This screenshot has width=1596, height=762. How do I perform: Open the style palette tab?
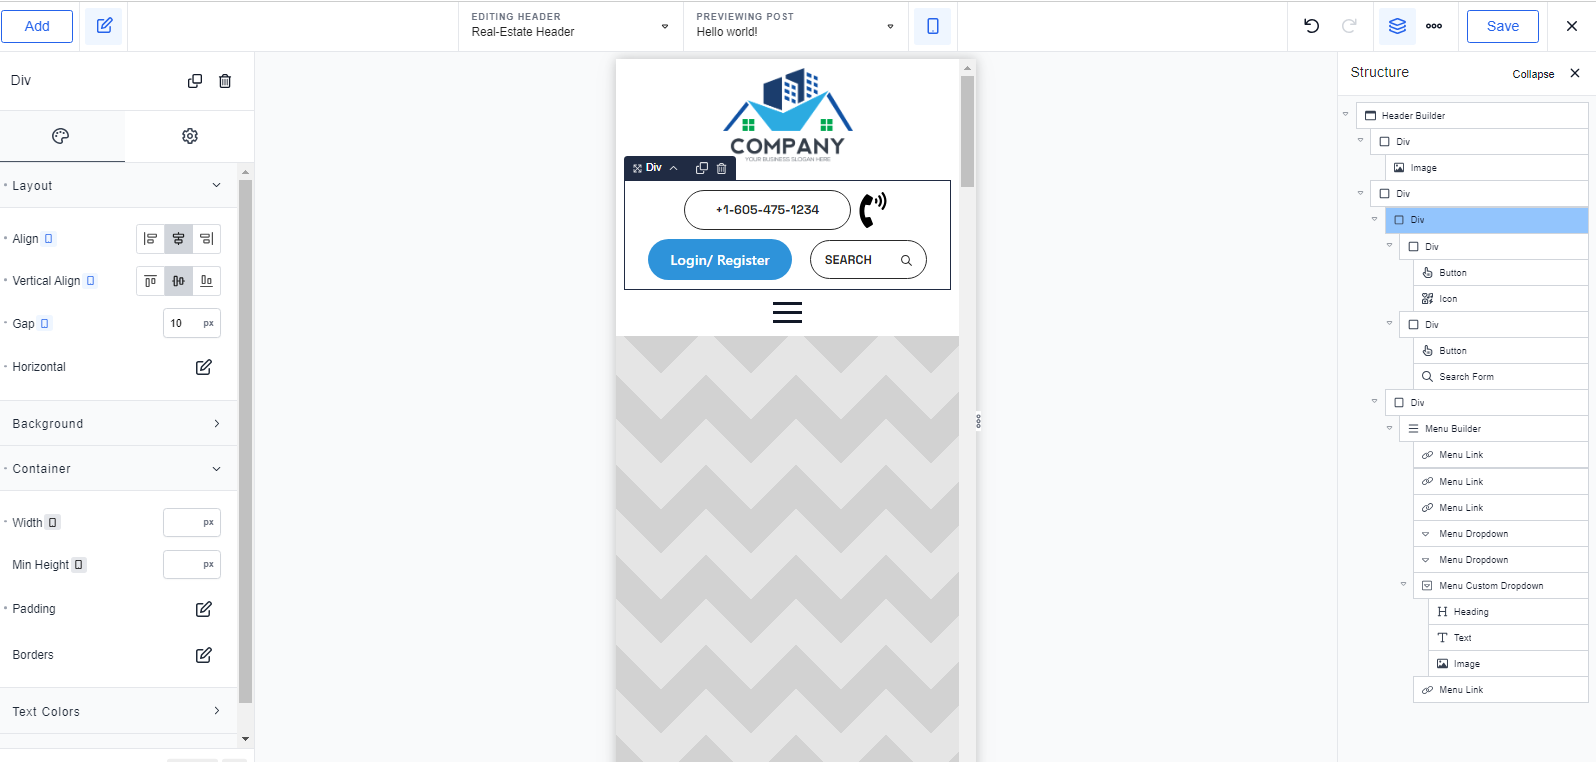(x=61, y=136)
